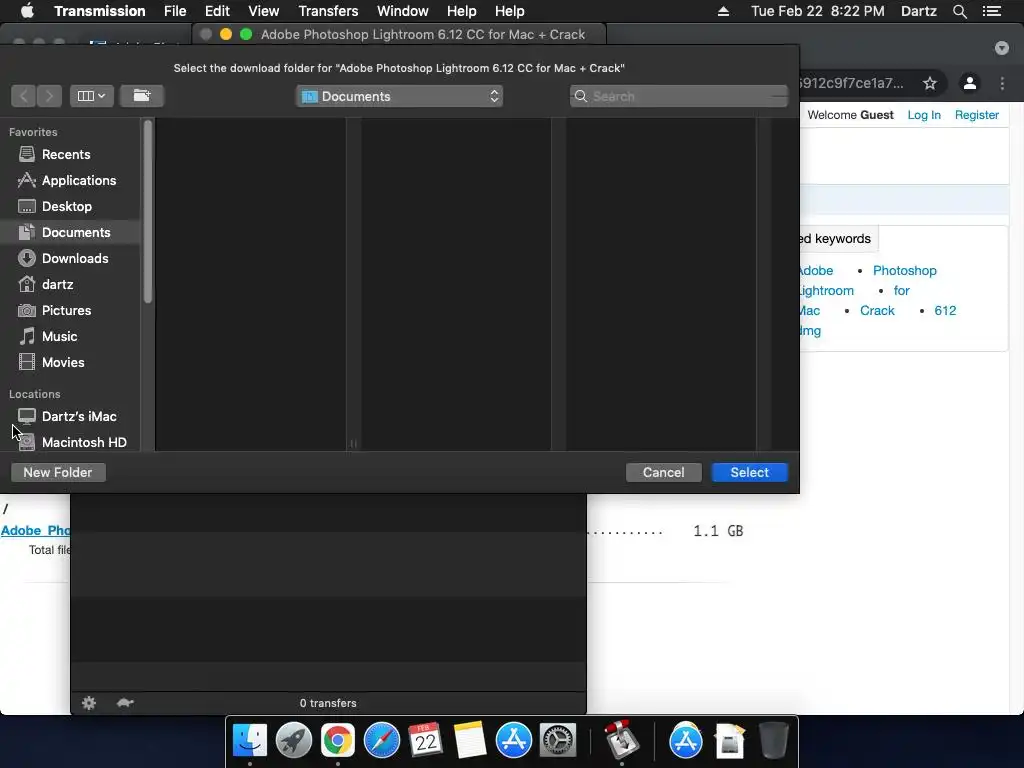The height and width of the screenshot is (768, 1024).
Task: Open the File menu
Action: (x=175, y=11)
